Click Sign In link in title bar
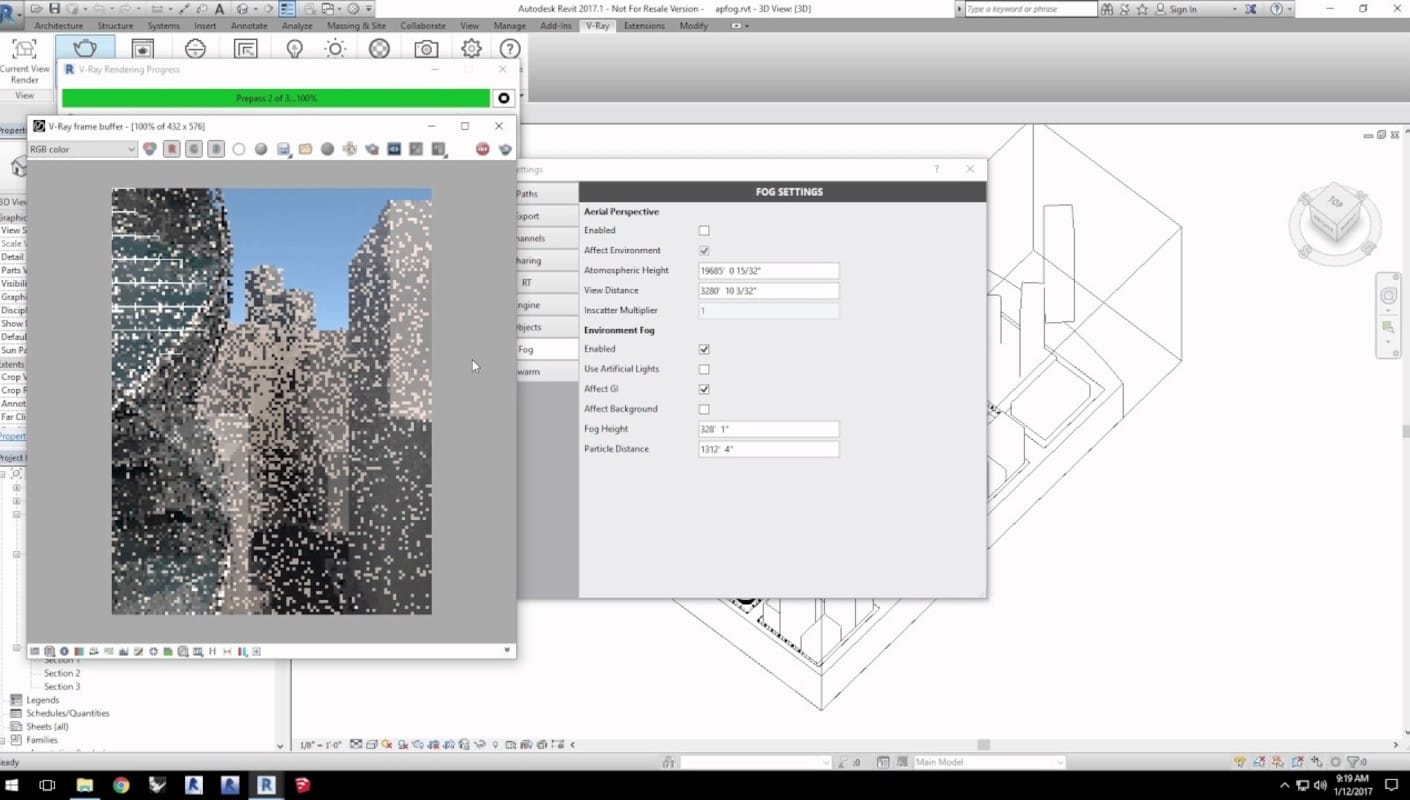This screenshot has width=1410, height=800. coord(1182,9)
